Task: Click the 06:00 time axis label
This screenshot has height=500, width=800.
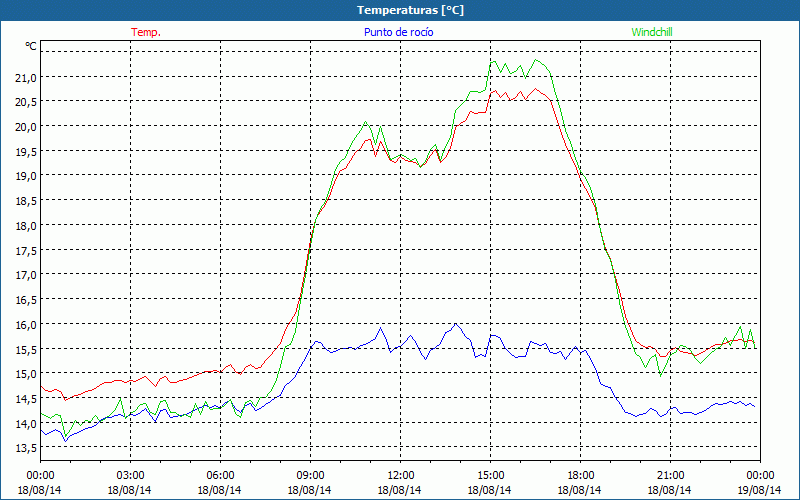Action: [220, 475]
